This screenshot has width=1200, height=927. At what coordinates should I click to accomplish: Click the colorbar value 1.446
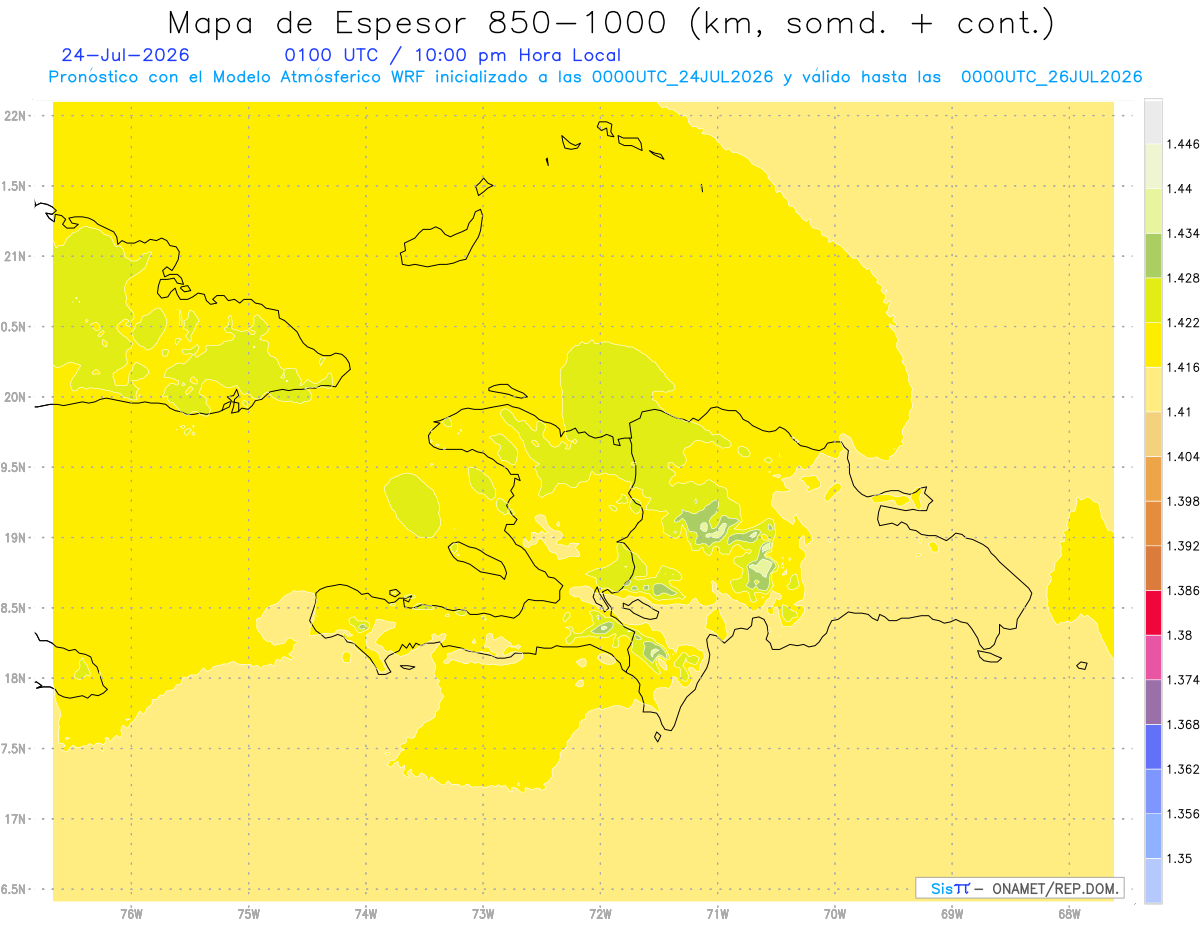point(1182,144)
